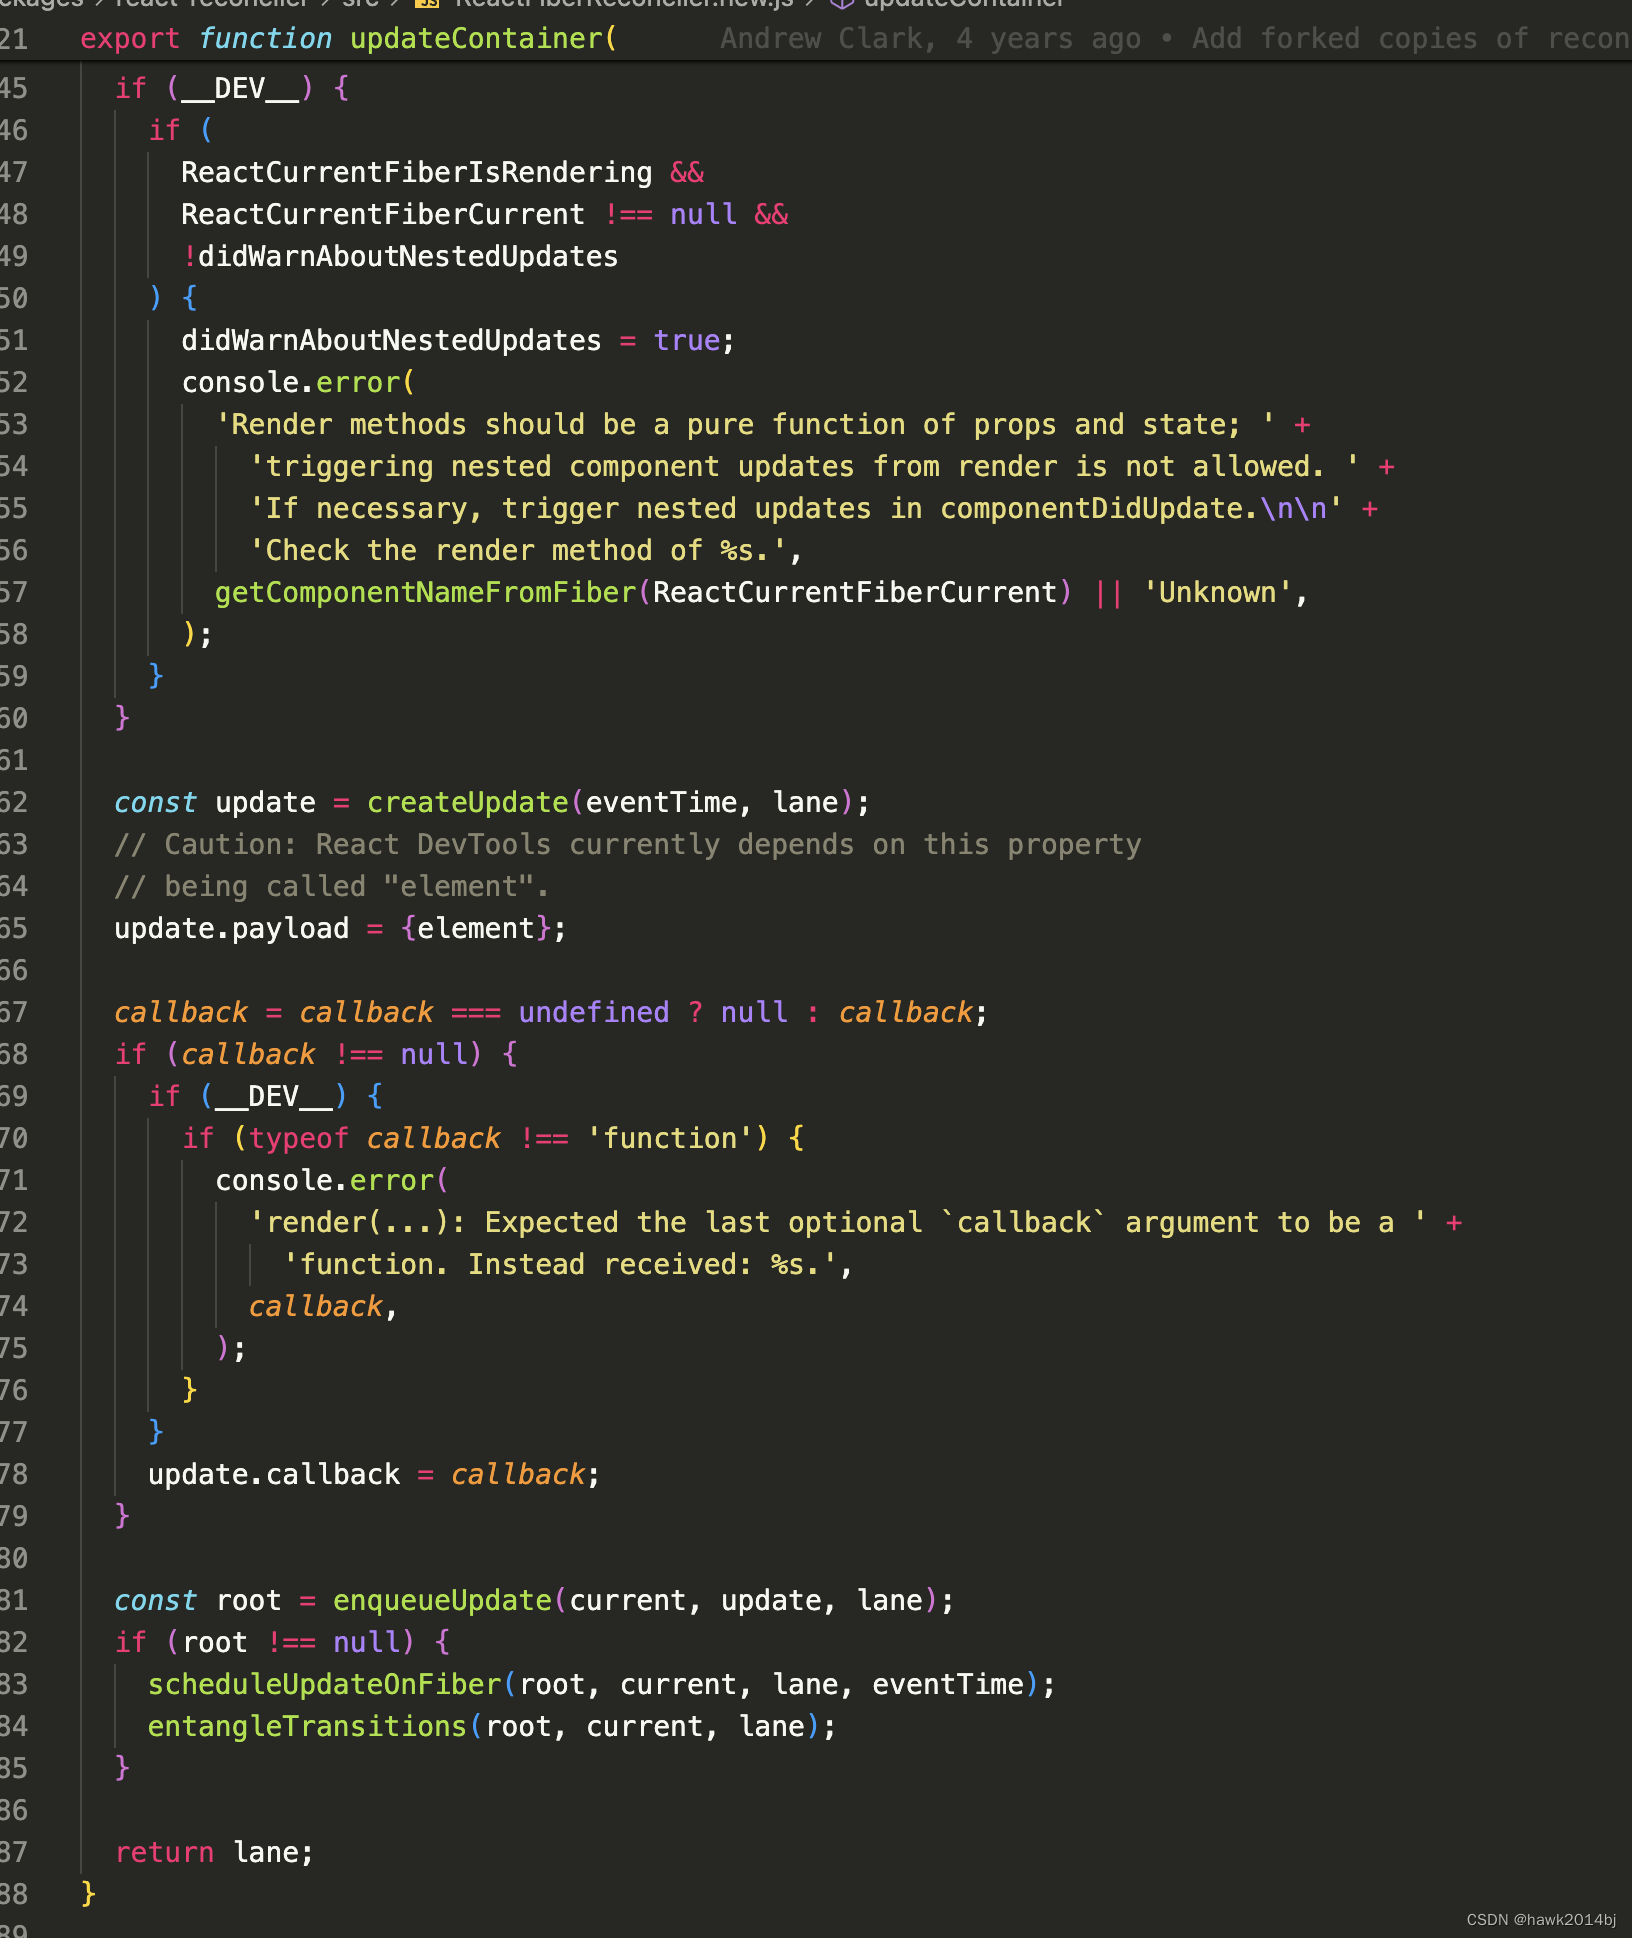The width and height of the screenshot is (1632, 1938).
Task: Click the string 'Render methods should be a pure function'
Action: click(x=565, y=424)
